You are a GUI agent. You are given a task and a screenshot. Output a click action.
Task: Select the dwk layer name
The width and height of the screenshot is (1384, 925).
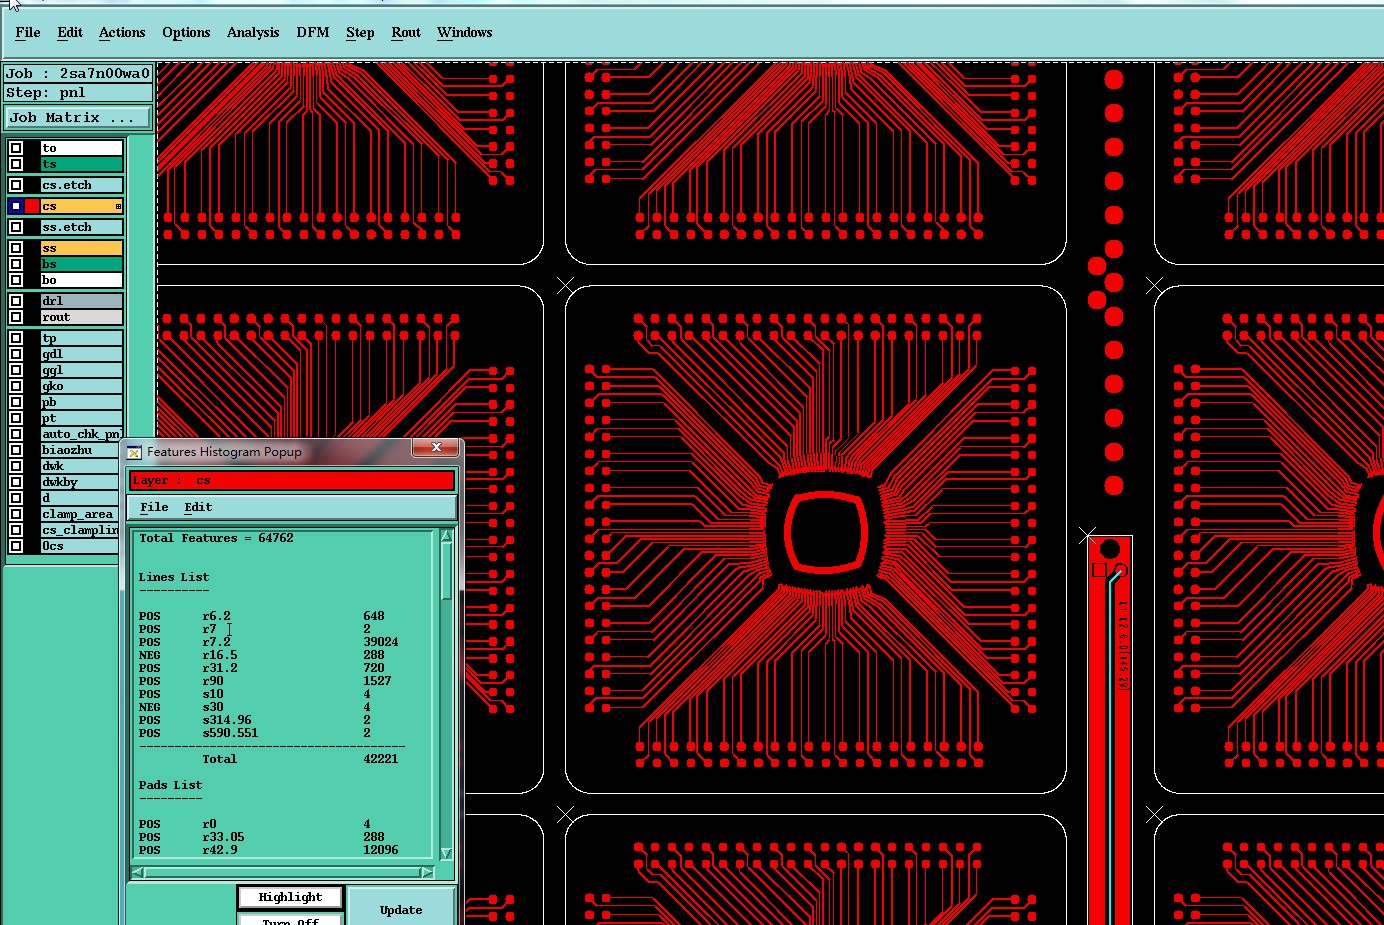tap(81, 466)
